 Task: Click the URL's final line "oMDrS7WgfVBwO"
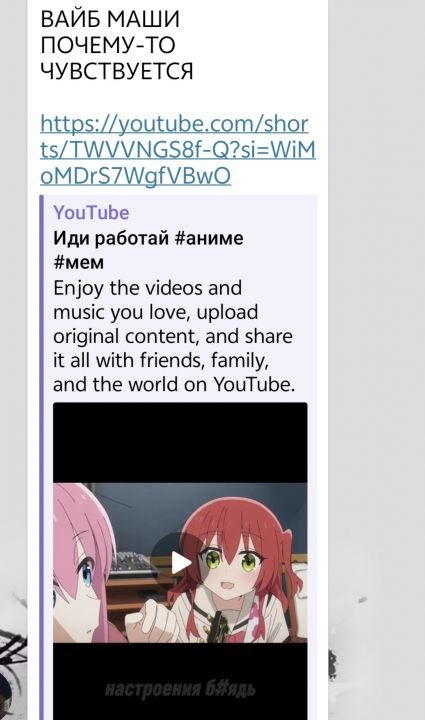(x=135, y=176)
